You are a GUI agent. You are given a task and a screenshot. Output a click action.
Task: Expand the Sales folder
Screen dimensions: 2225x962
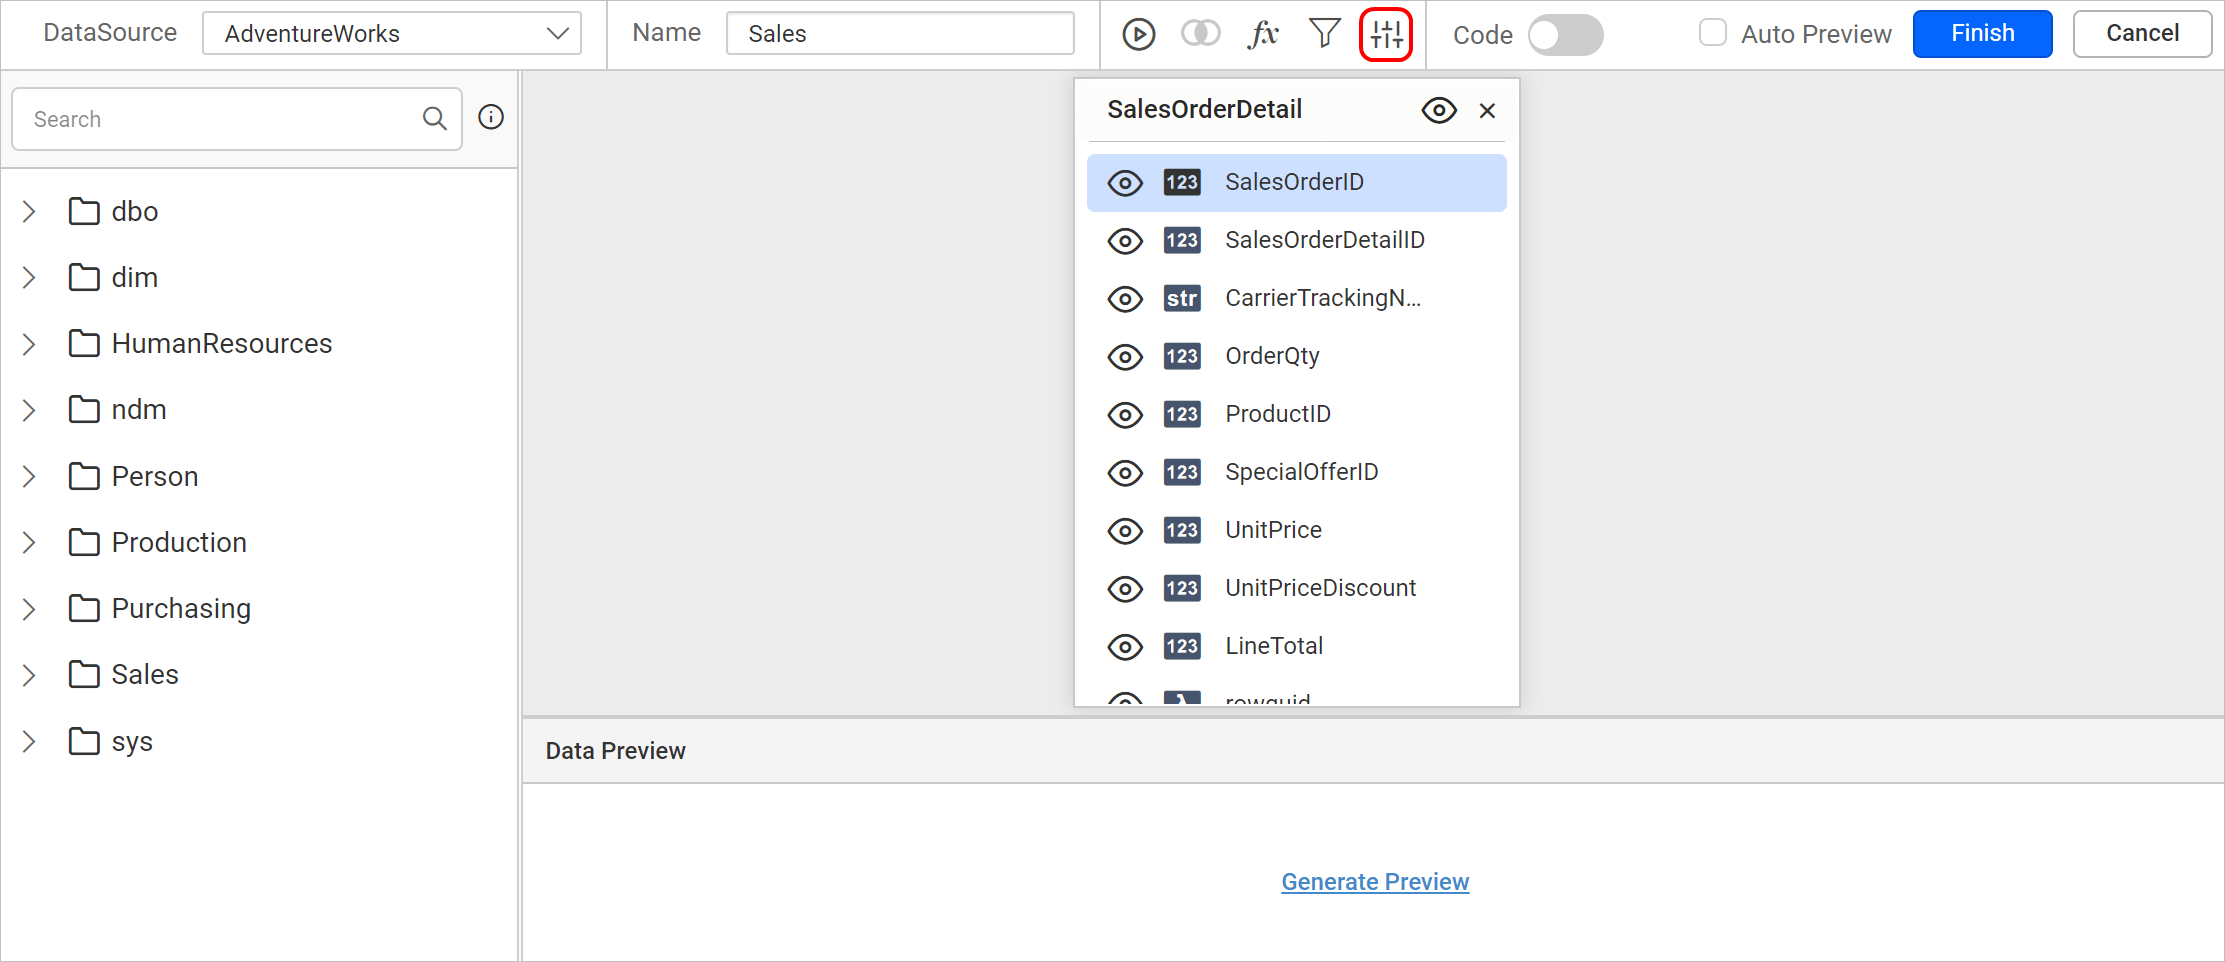[29, 675]
